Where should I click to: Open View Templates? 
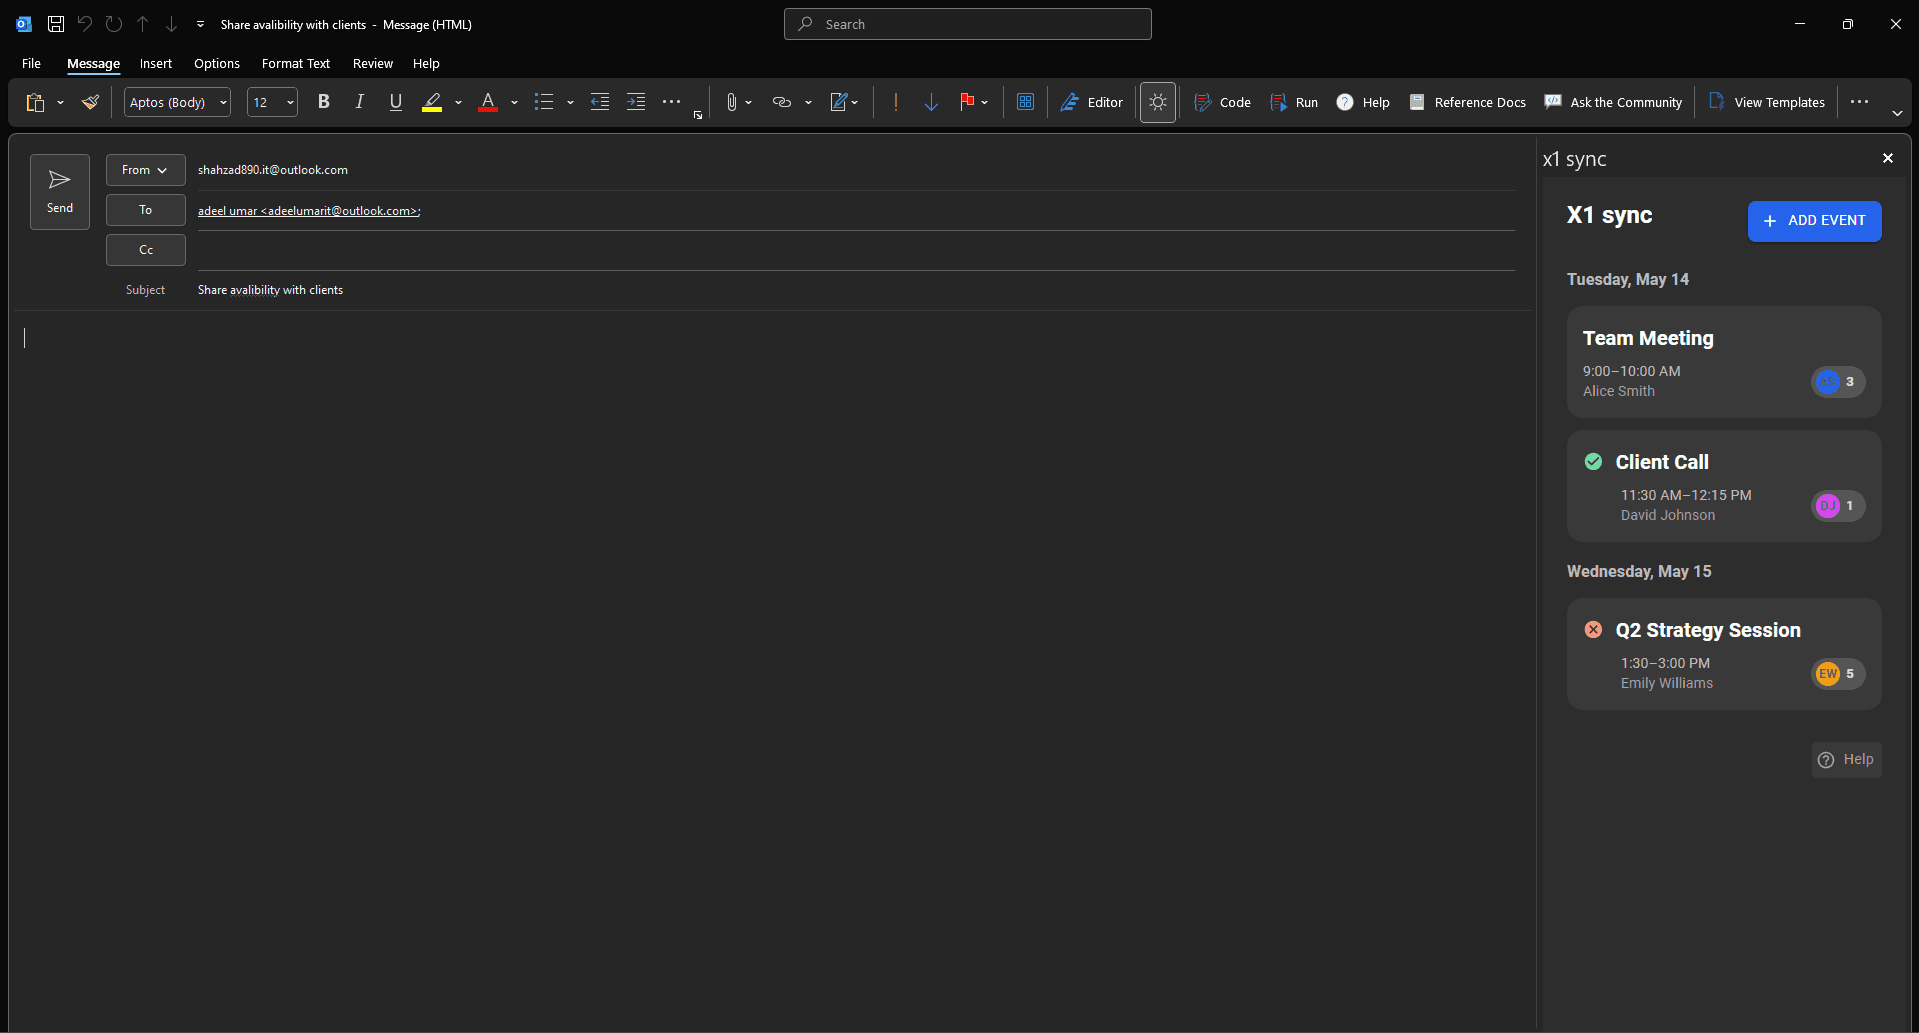pos(1767,102)
